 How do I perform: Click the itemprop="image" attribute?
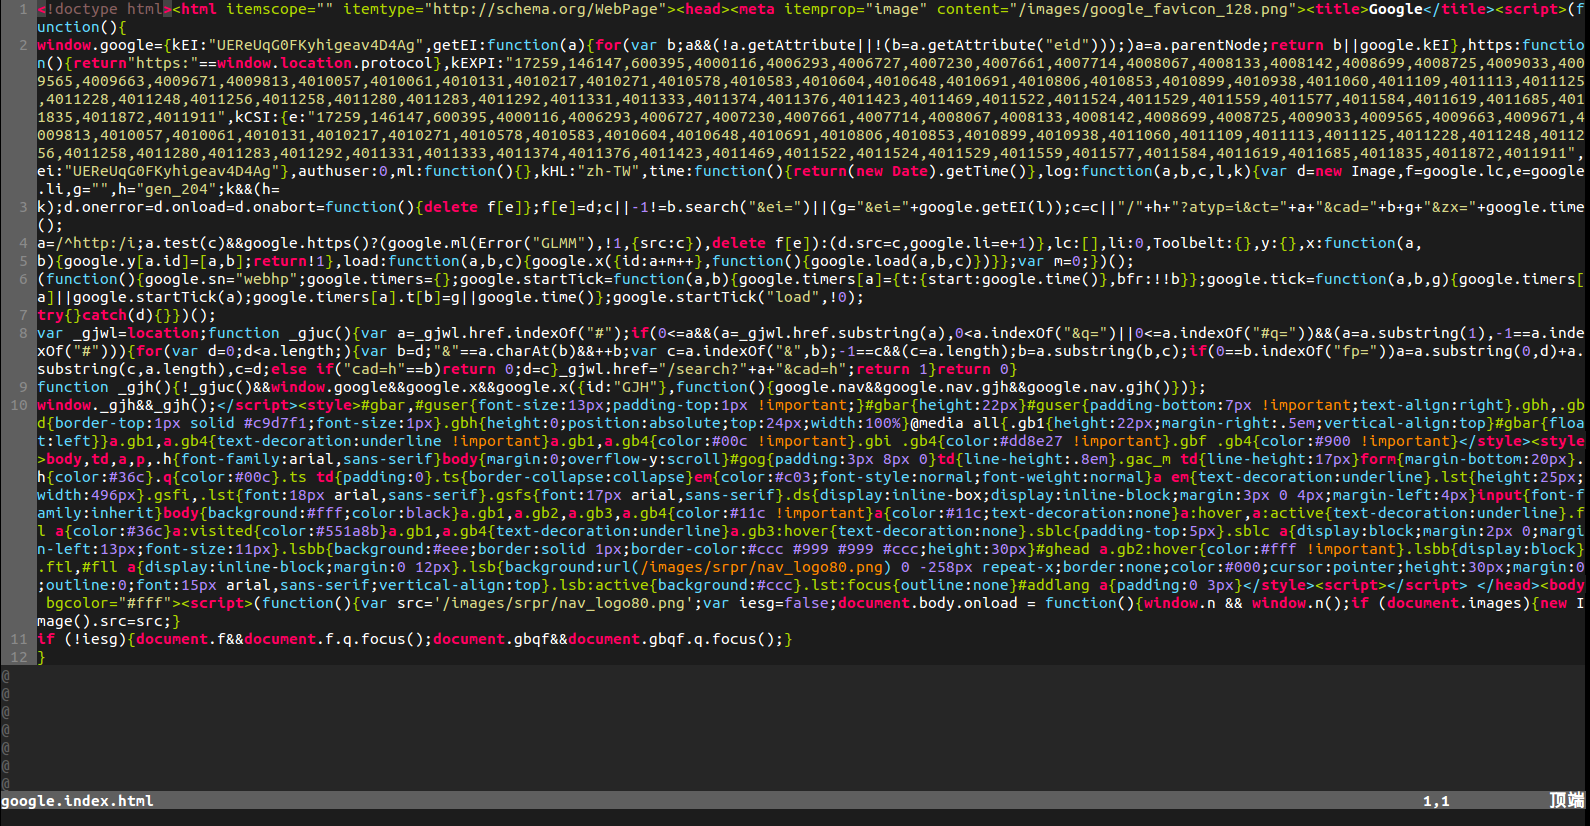(x=856, y=9)
